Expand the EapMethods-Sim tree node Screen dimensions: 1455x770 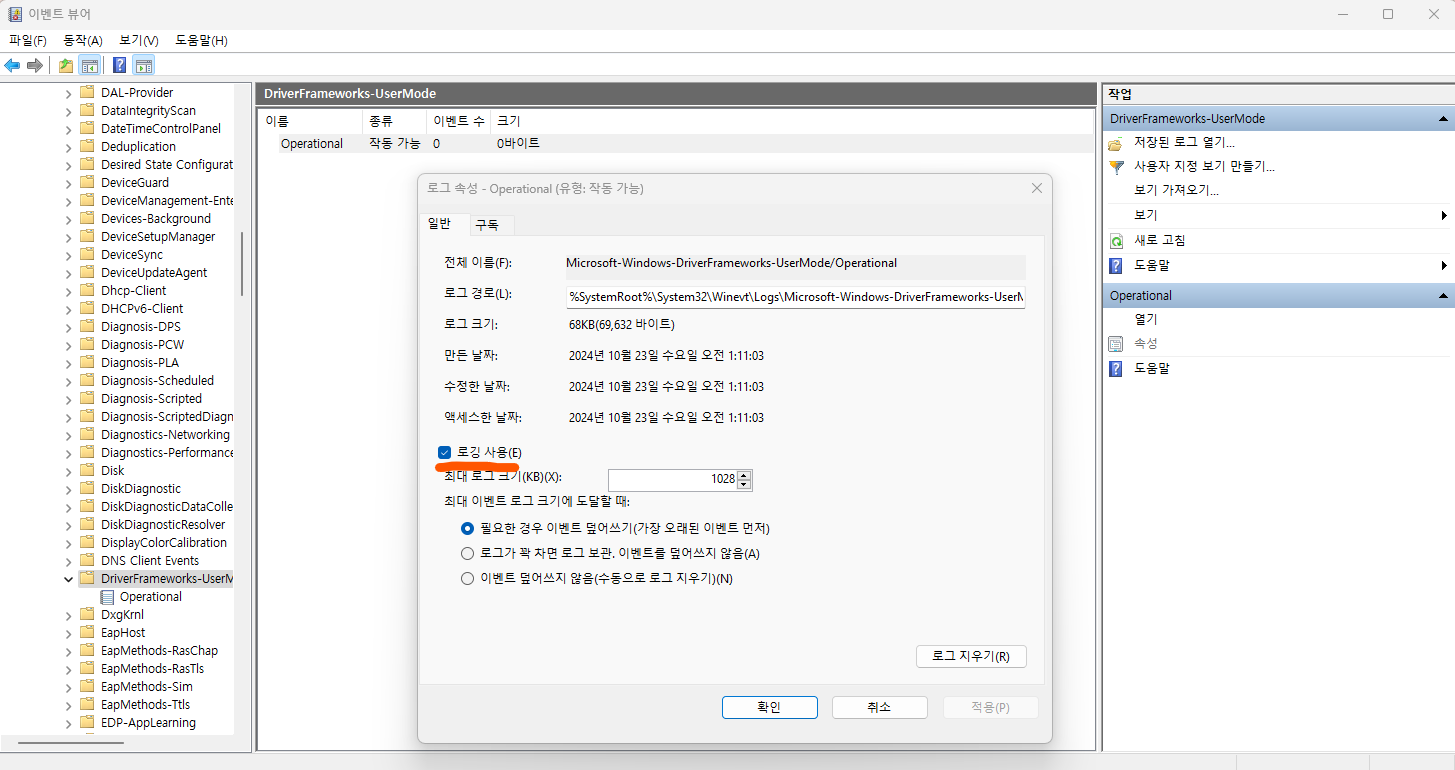(x=68, y=687)
